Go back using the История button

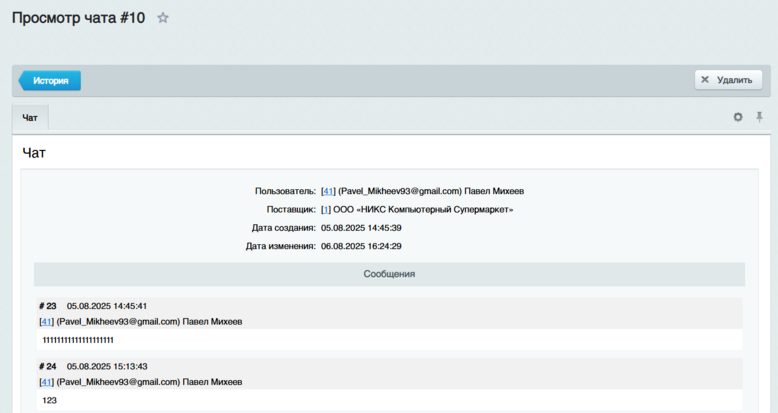[49, 80]
